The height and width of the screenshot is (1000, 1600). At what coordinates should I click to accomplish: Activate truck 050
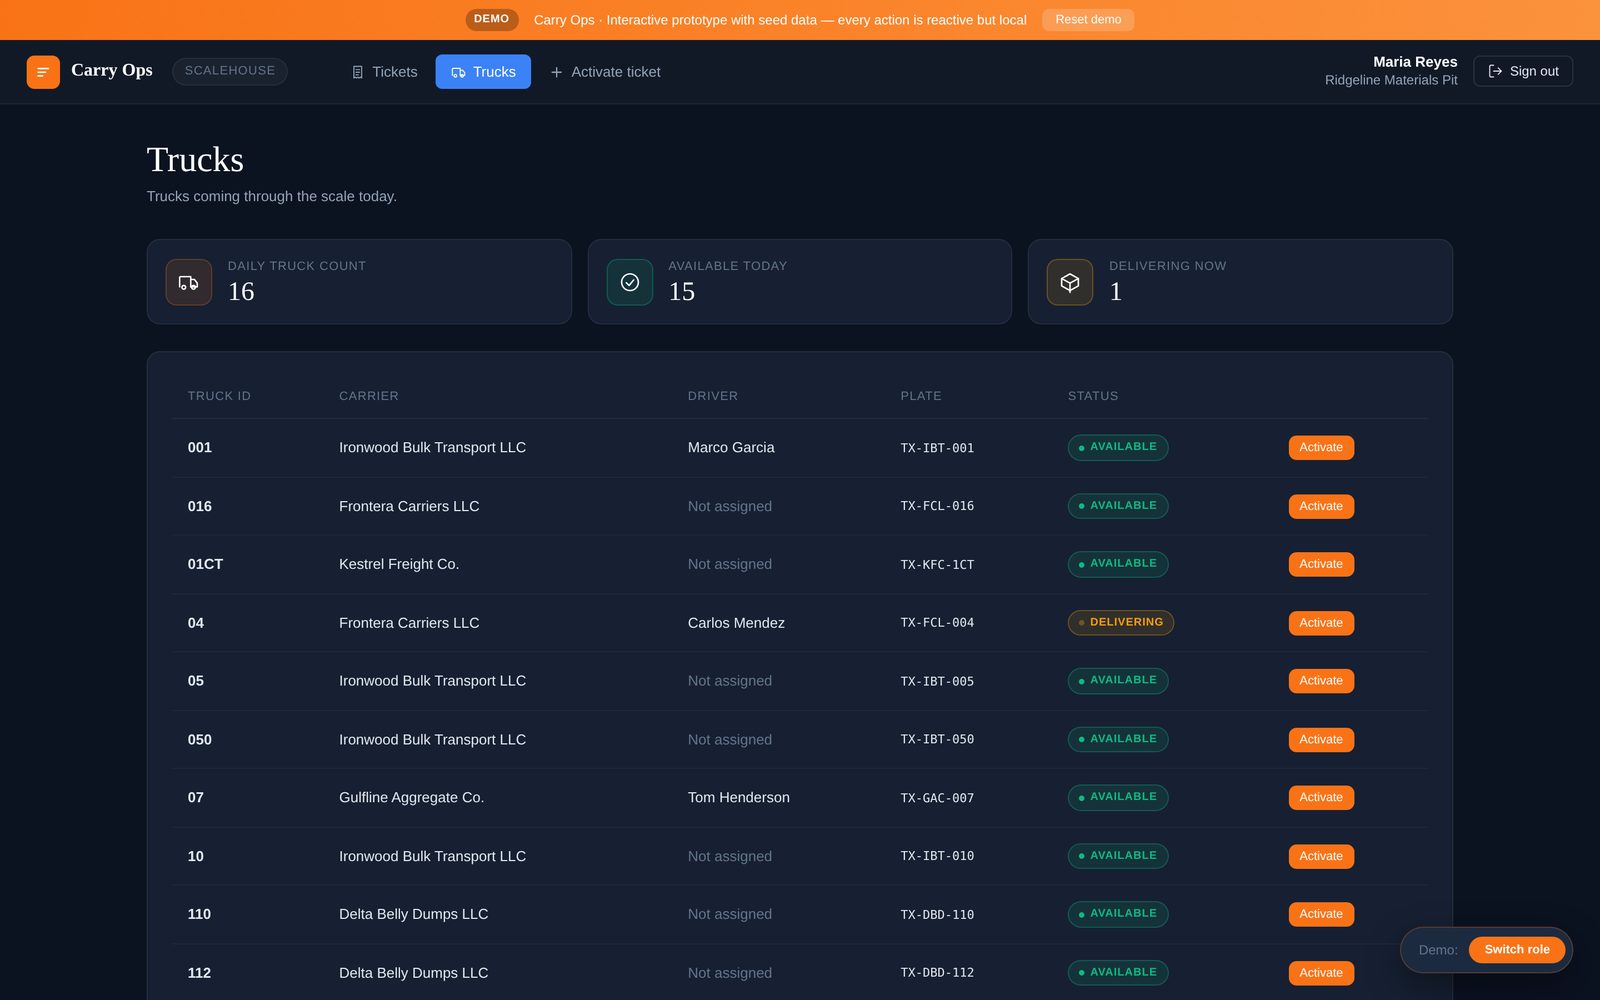tap(1321, 740)
